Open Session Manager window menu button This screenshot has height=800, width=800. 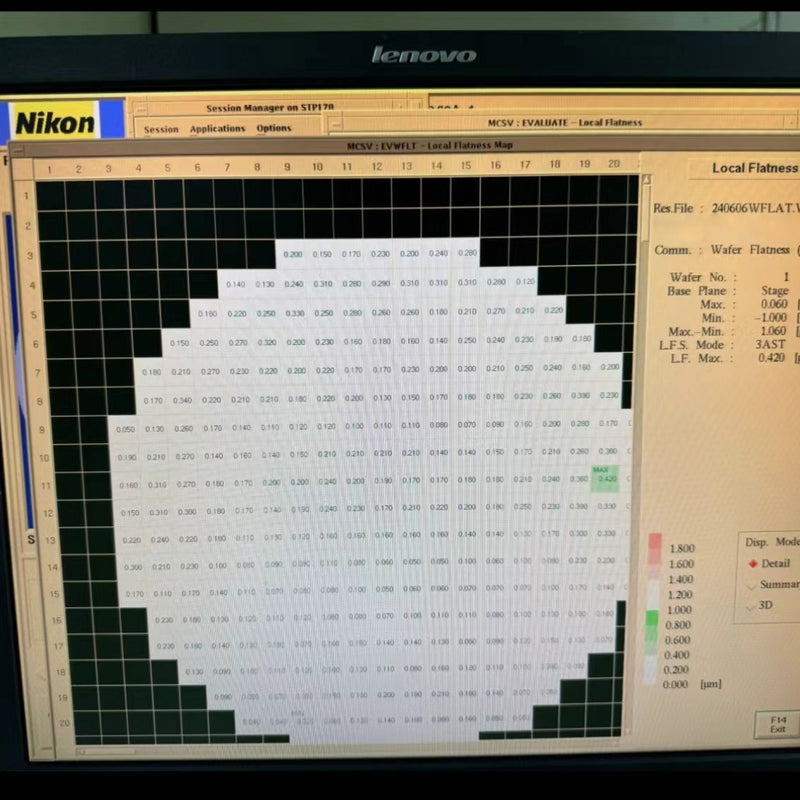coord(141,108)
